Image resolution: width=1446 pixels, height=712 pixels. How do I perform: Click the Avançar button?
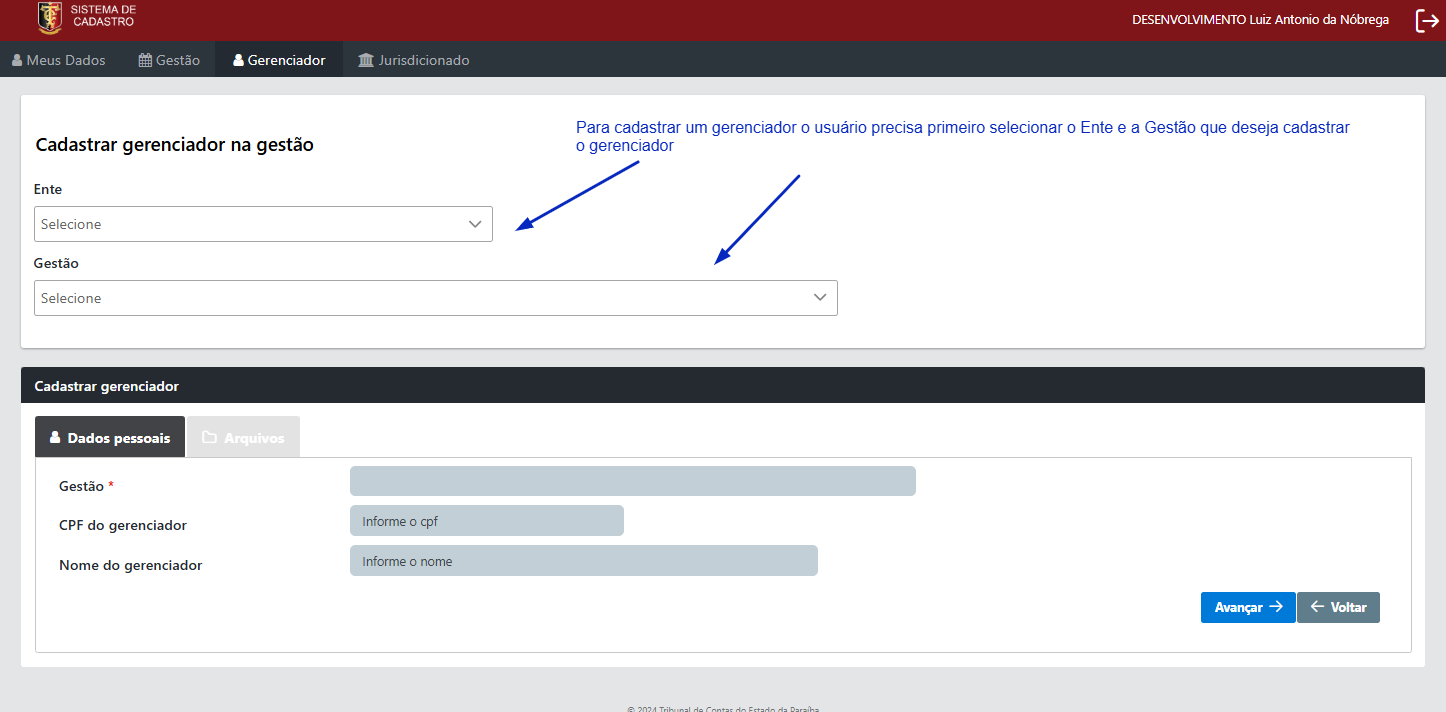(1248, 607)
